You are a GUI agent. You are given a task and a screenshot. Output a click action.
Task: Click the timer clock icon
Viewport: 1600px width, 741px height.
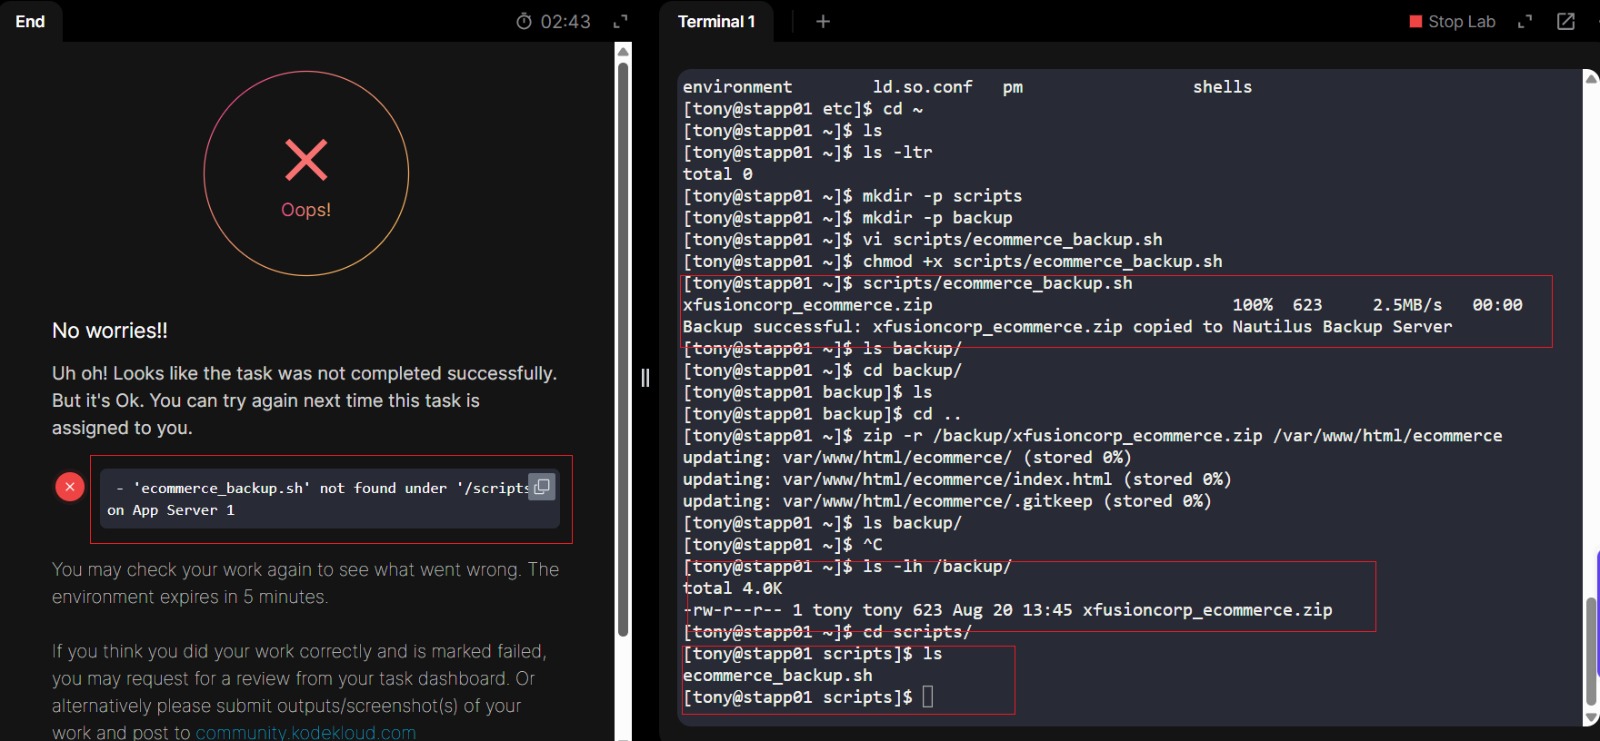pos(524,21)
